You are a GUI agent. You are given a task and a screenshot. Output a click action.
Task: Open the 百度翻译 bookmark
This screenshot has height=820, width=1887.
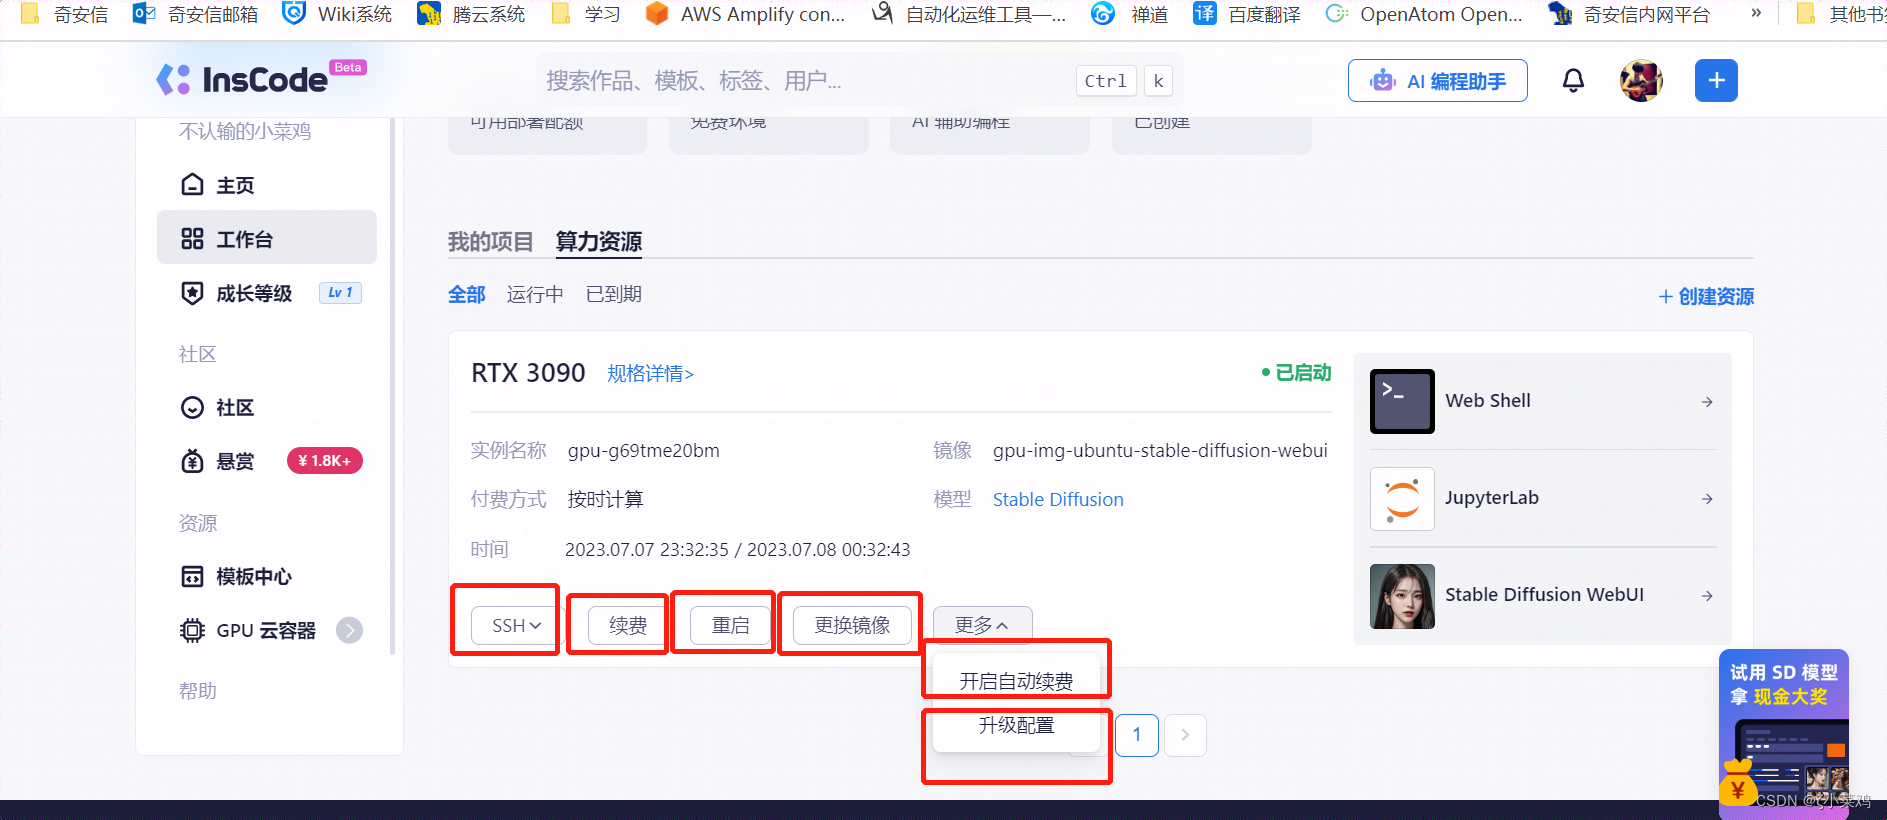1247,14
